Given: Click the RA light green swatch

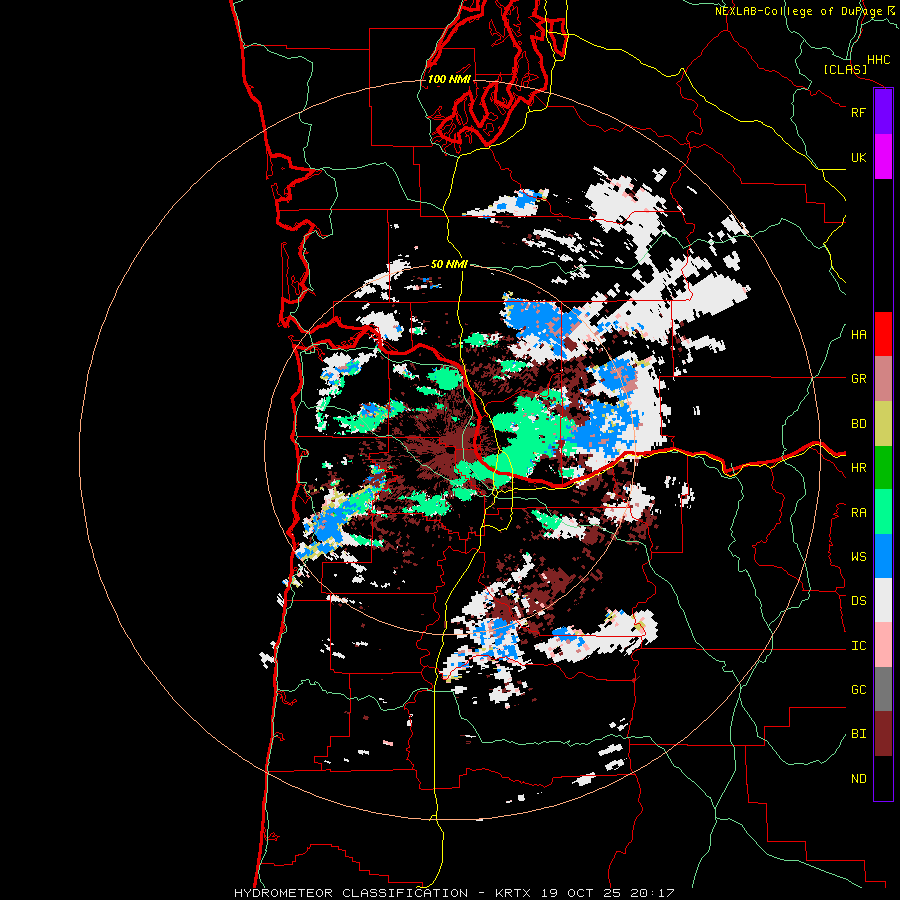Looking at the screenshot, I should 883,512.
